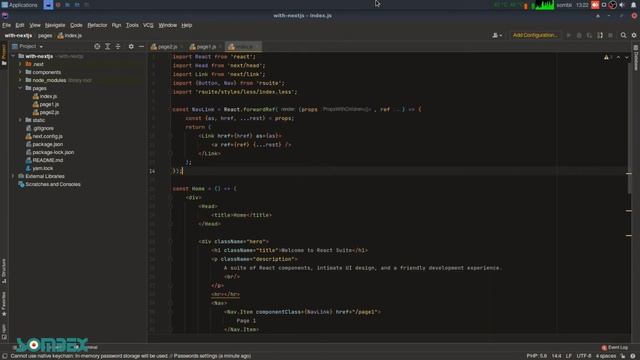Click pages breadcrumb in navigation bar
Screen dimensions: 640x360
(x=45, y=36)
